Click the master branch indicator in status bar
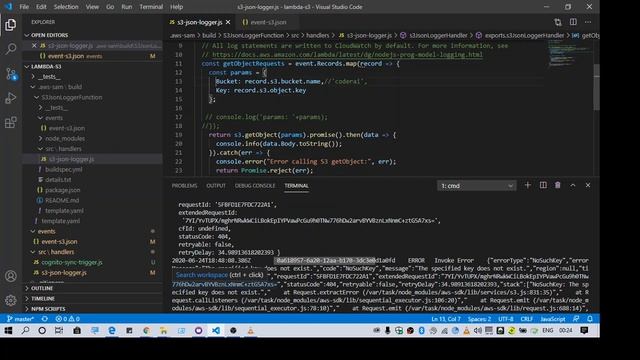The width and height of the screenshot is (640, 360). point(20,319)
